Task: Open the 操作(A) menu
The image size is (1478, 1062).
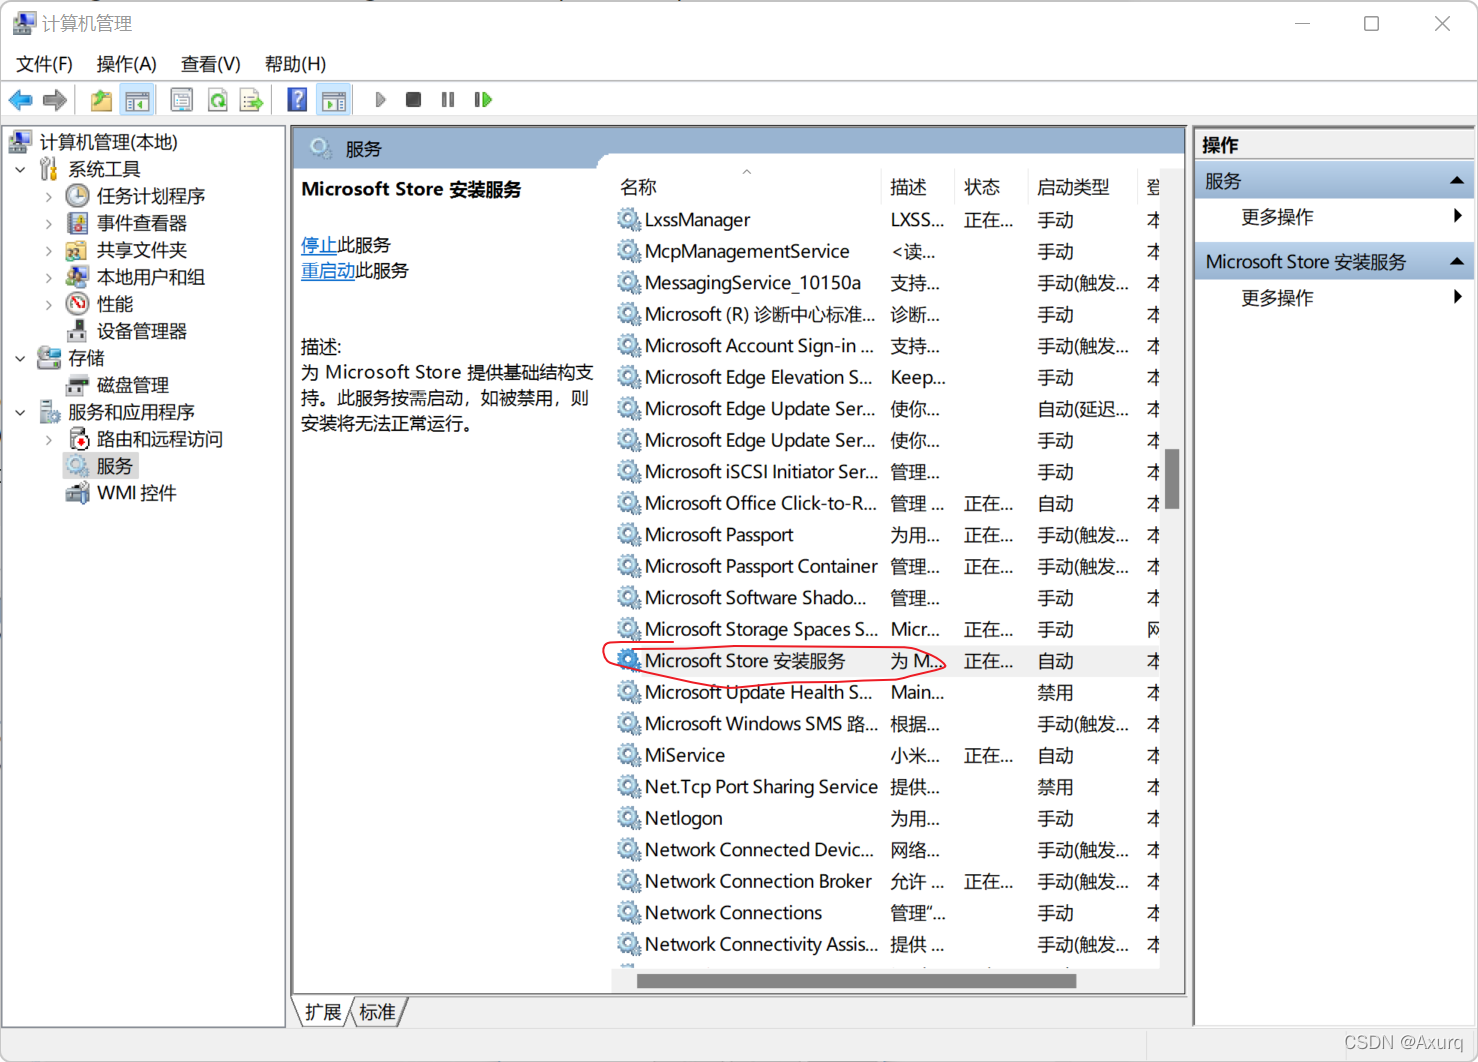Action: pos(126,64)
